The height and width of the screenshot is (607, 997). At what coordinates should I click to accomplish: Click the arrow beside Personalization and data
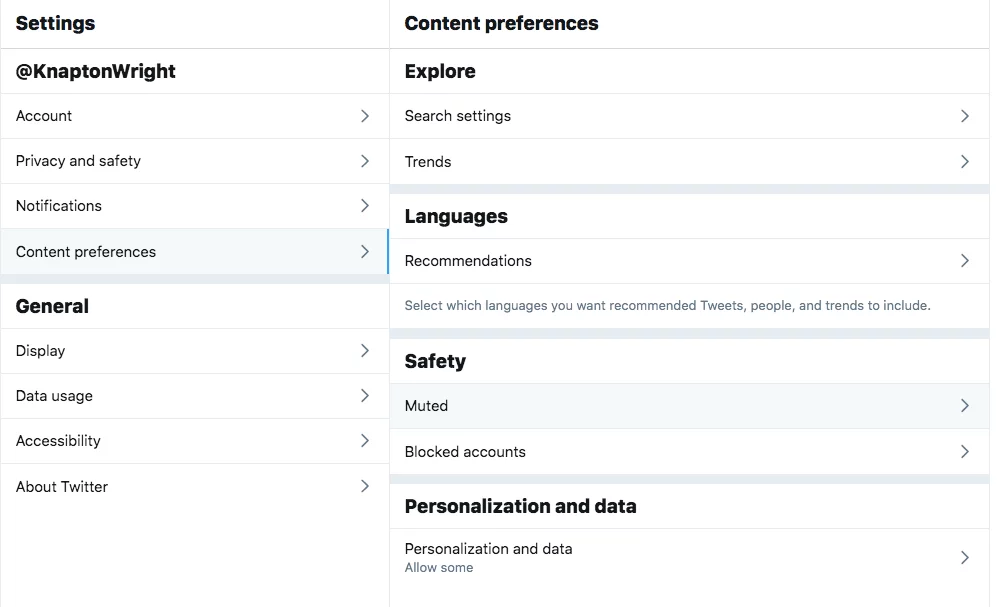[x=965, y=557]
